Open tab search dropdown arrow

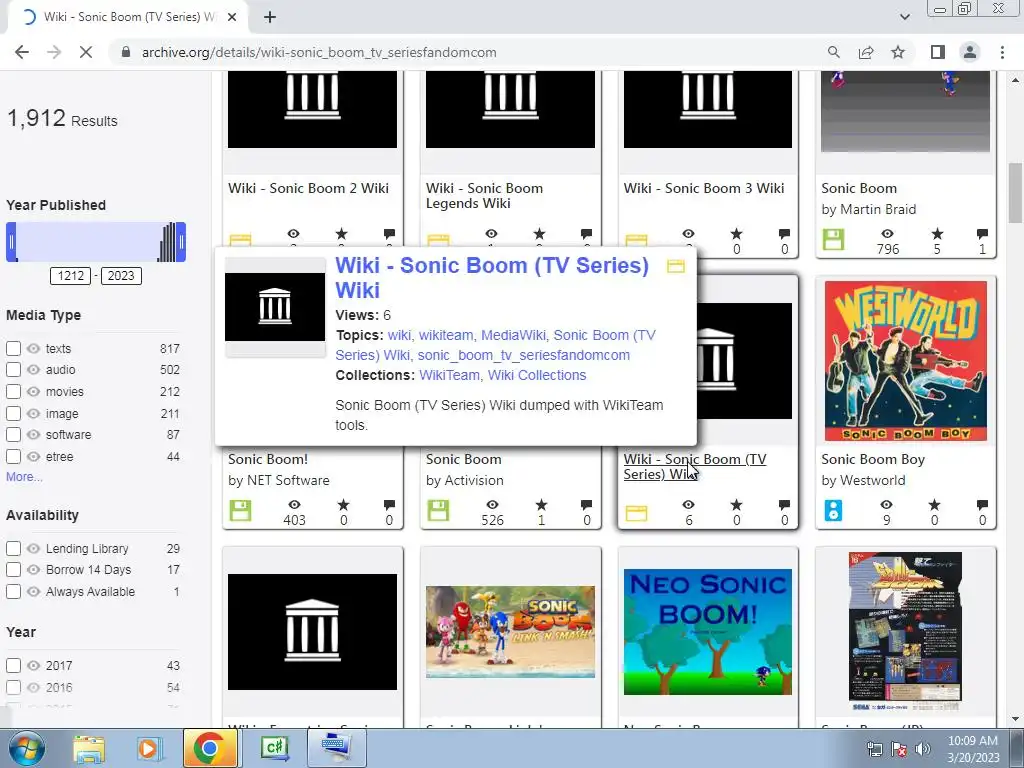coord(904,17)
